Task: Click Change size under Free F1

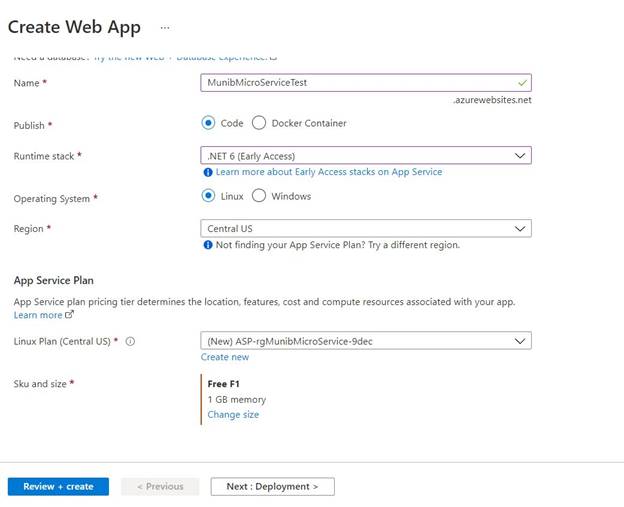Action: (x=233, y=415)
